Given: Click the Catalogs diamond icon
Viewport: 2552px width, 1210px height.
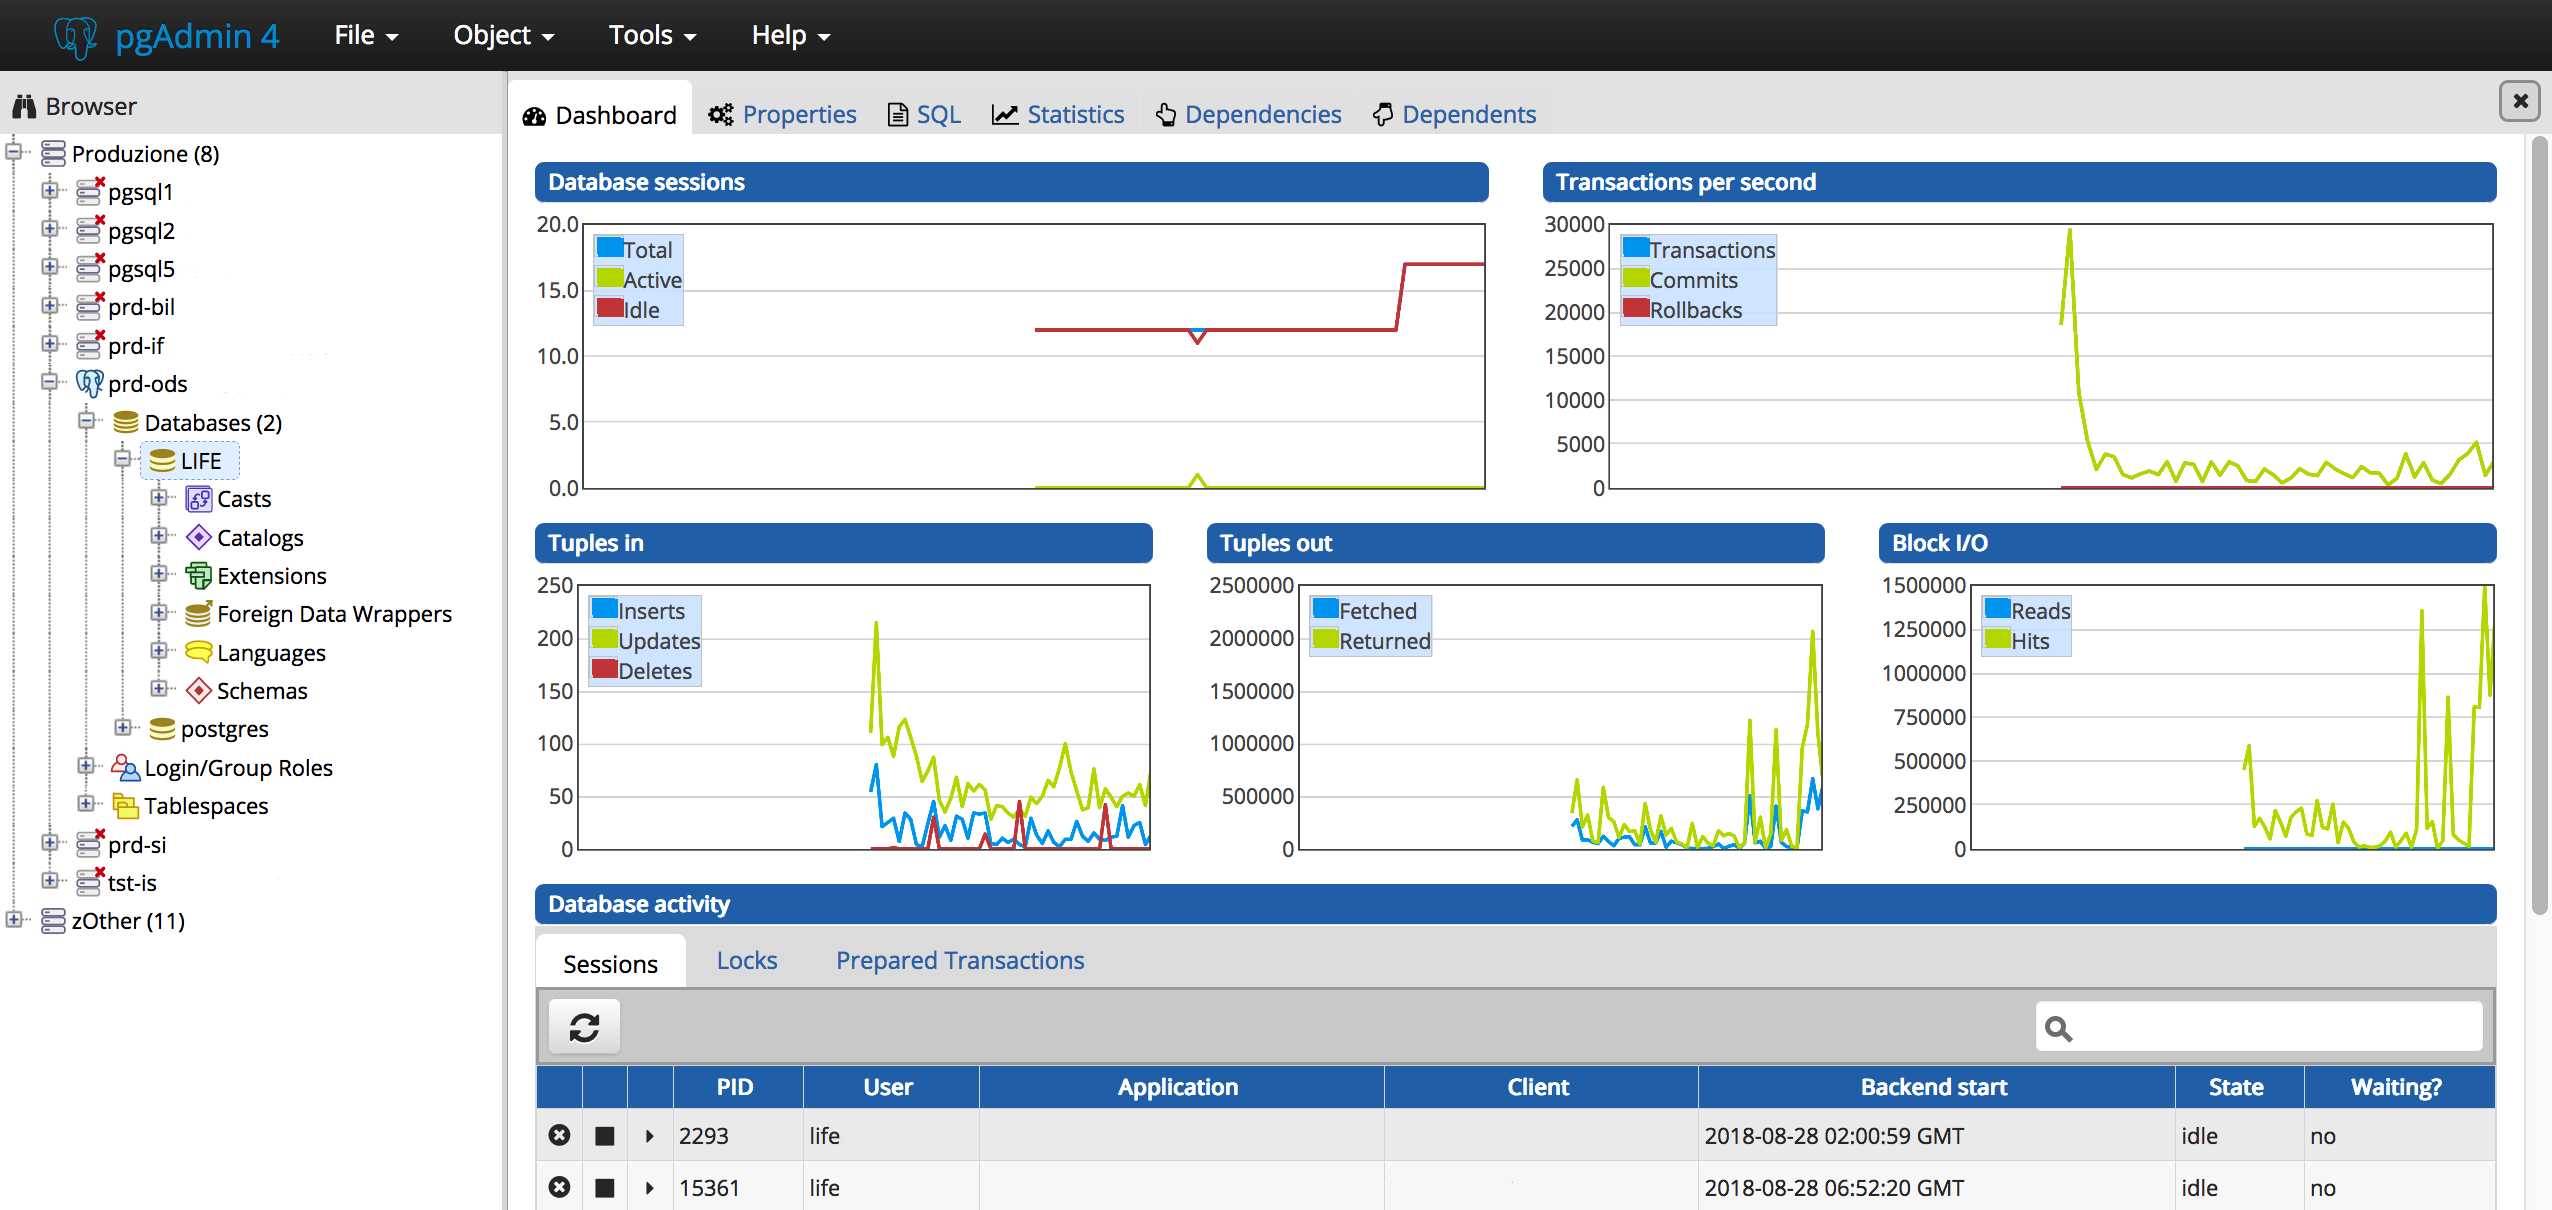Looking at the screenshot, I should (199, 537).
